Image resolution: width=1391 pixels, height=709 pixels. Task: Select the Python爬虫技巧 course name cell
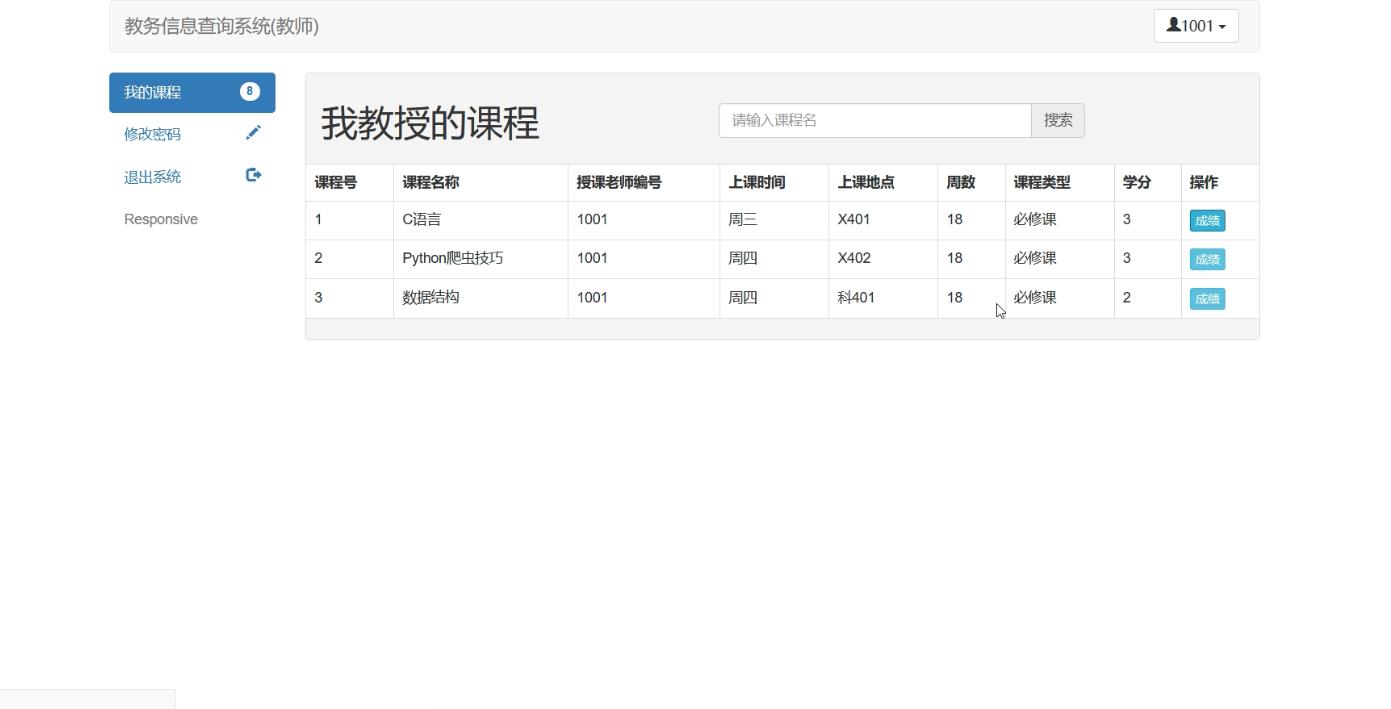coord(480,259)
